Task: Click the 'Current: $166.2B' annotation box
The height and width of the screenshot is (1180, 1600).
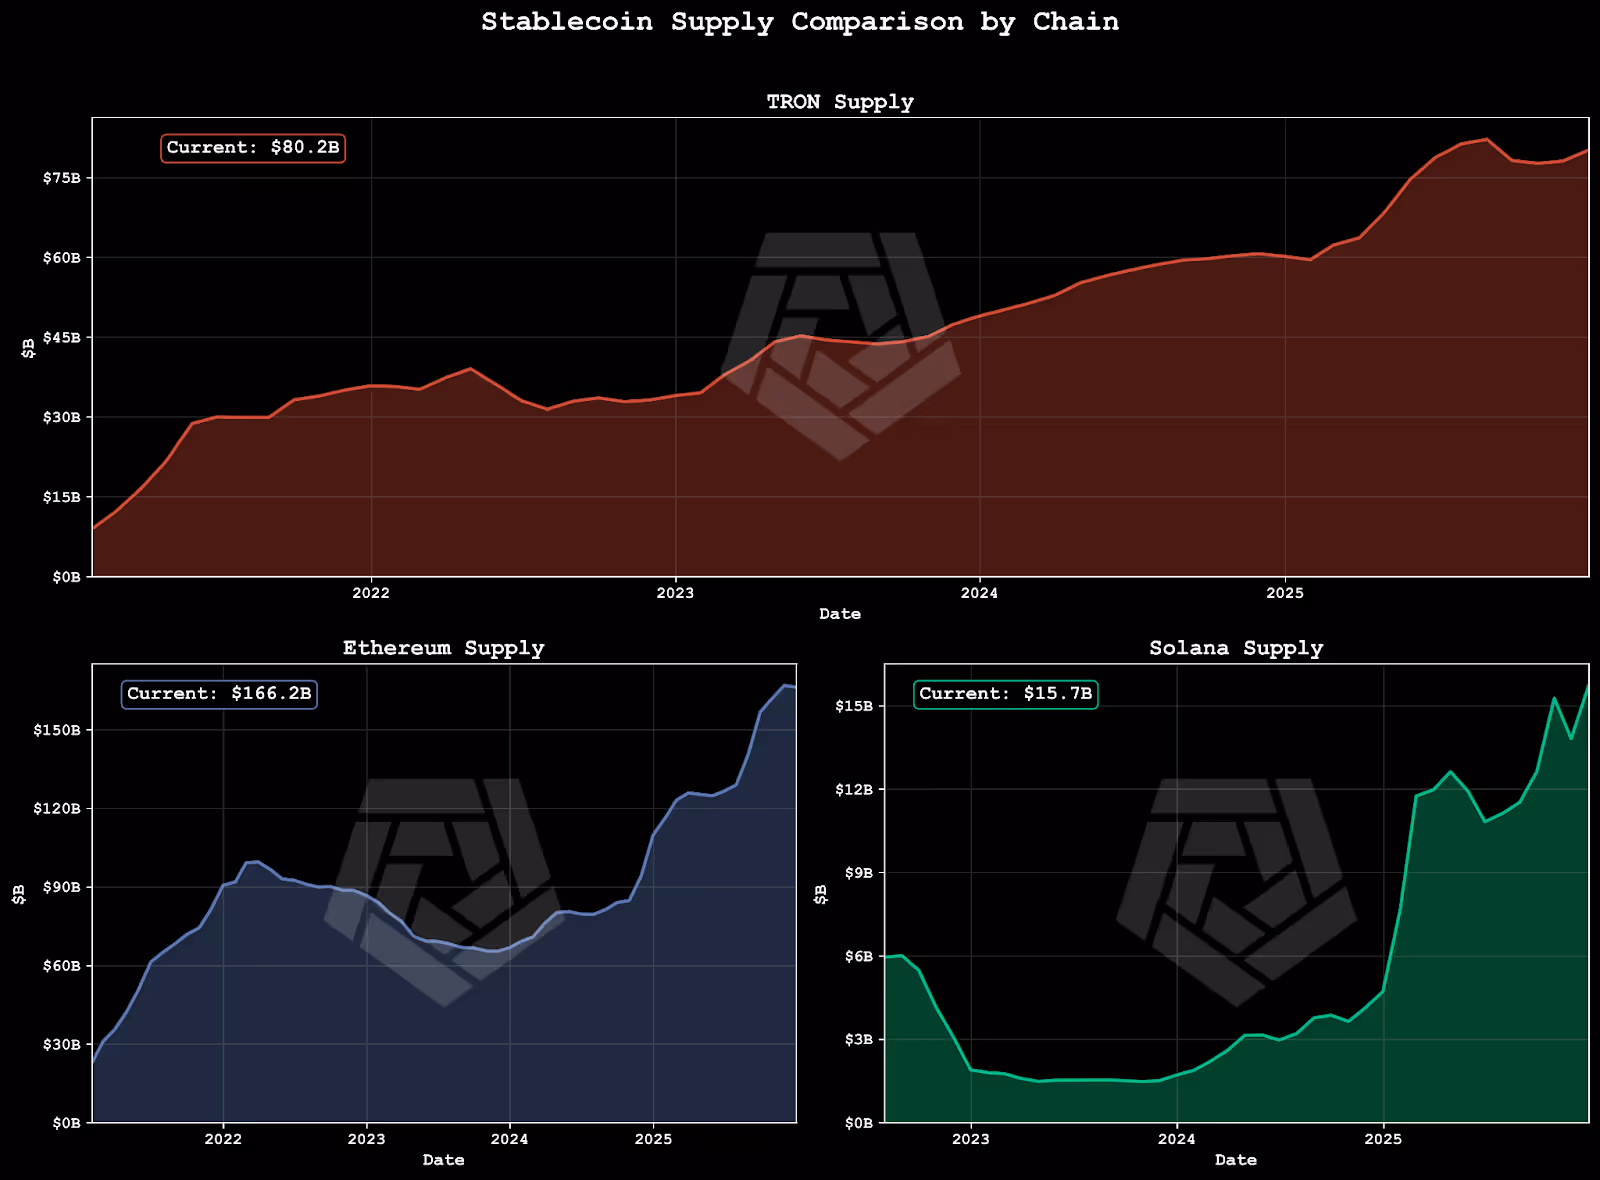Action: pos(219,694)
